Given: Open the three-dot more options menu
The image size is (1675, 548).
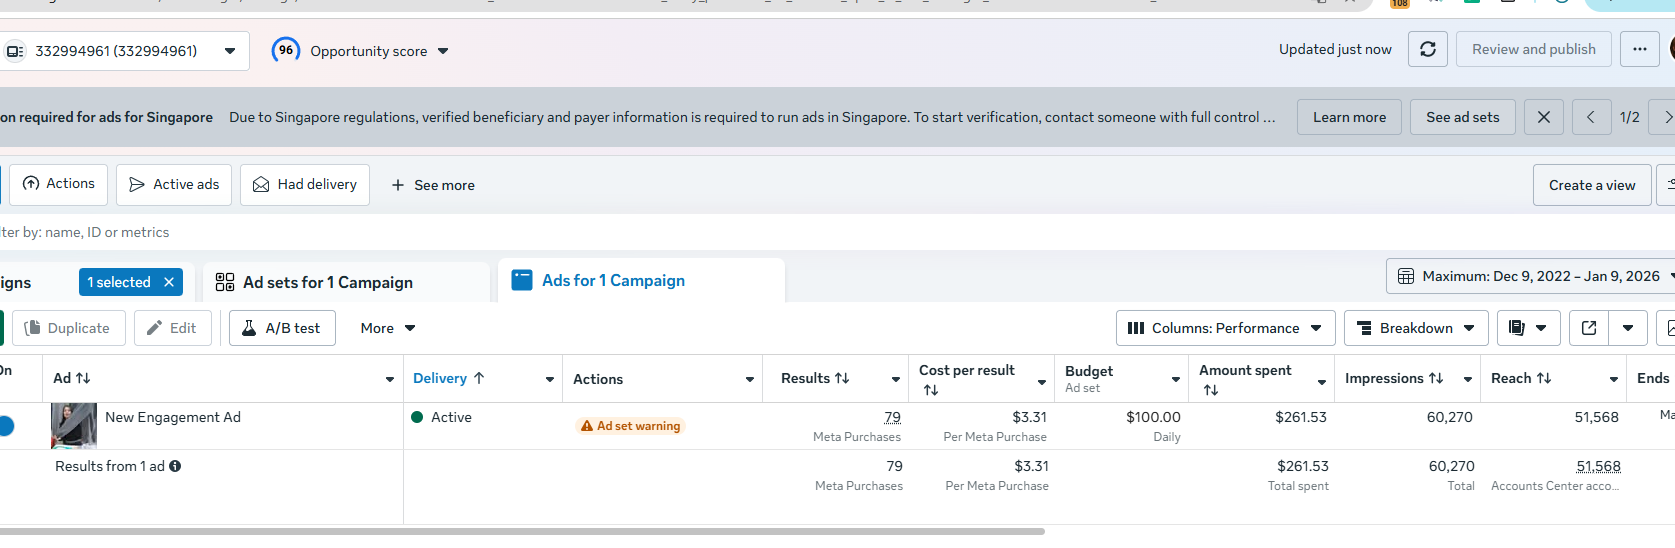Looking at the screenshot, I should 1640,49.
